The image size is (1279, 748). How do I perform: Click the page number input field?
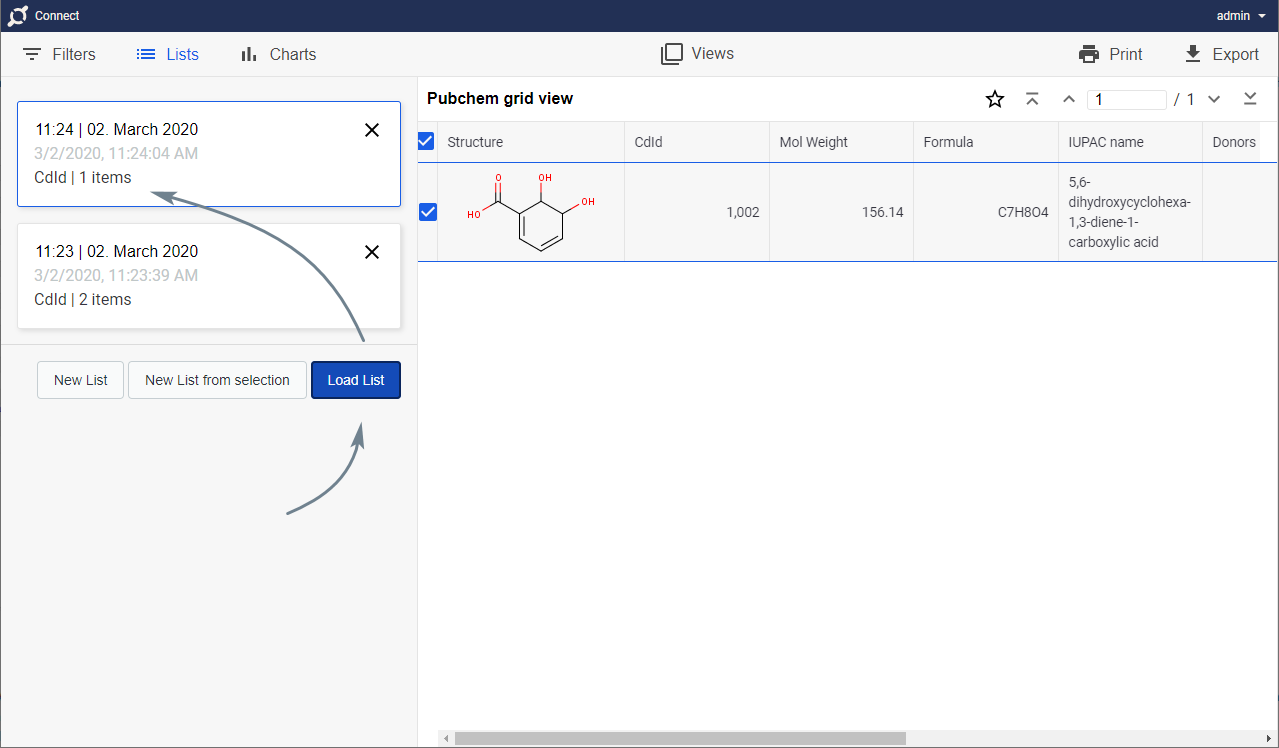[x=1127, y=100]
